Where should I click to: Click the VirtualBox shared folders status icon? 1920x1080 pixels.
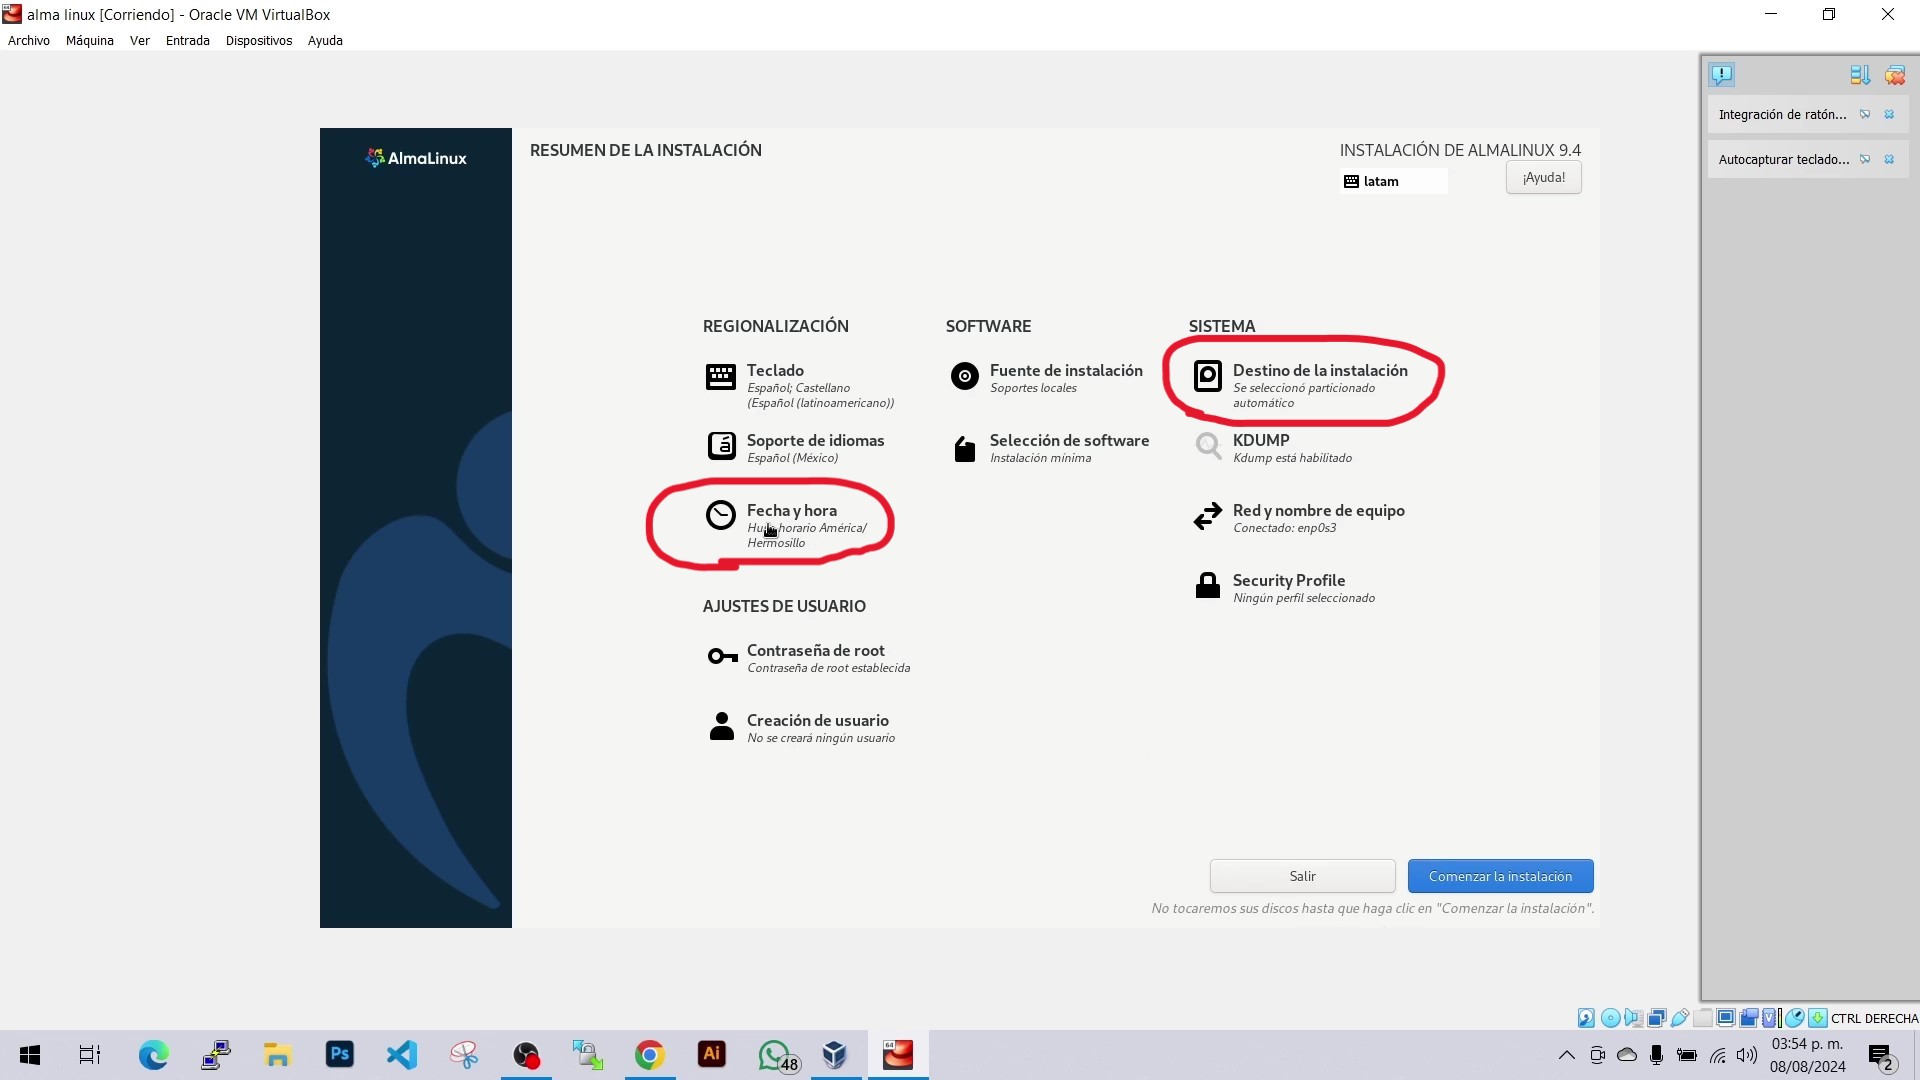click(x=1702, y=1018)
